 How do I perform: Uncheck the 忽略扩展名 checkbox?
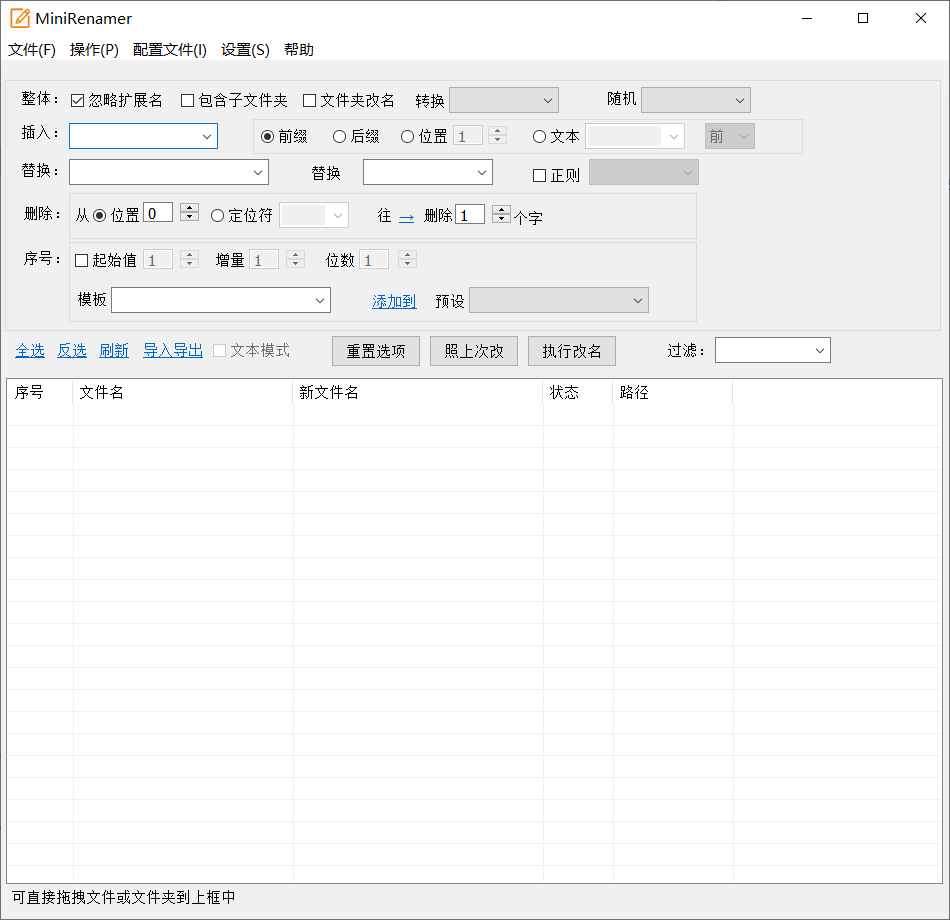[77, 99]
